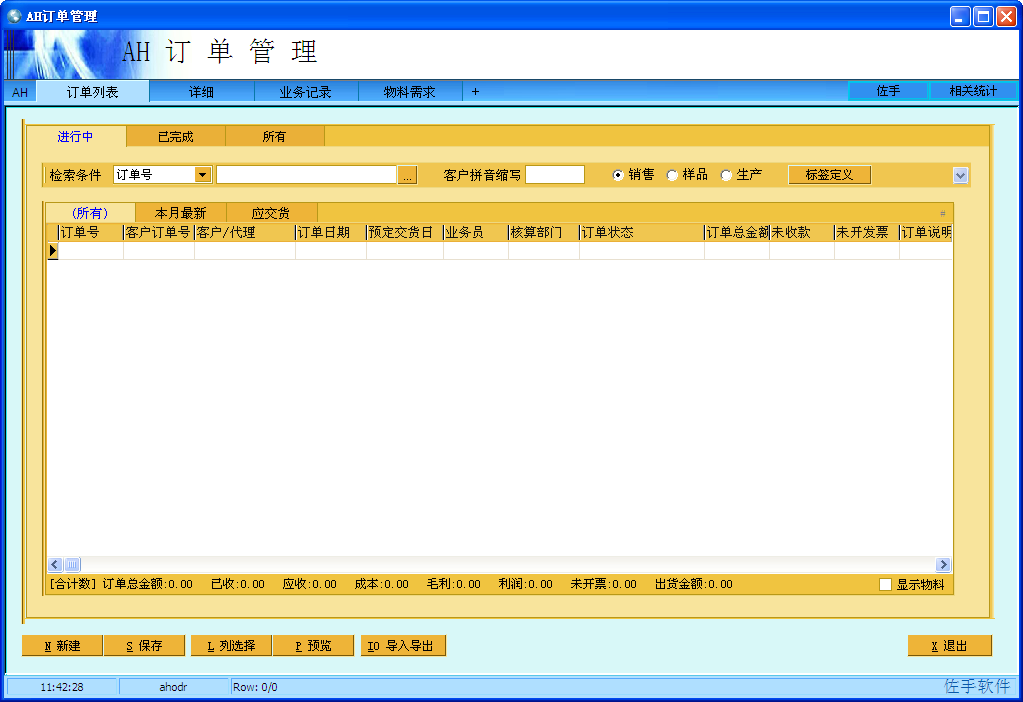The image size is (1023, 702).
Task: Click the 预定交货日 column header
Action: click(x=405, y=232)
